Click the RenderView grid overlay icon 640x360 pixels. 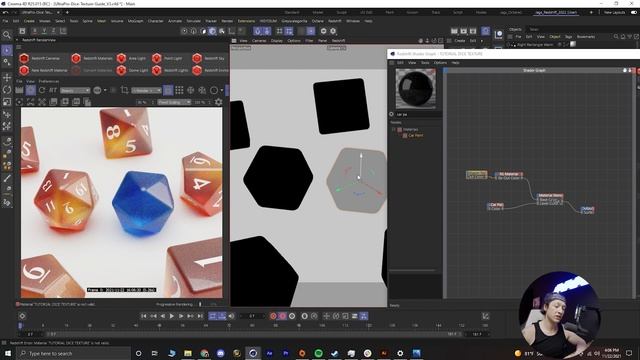tap(179, 90)
